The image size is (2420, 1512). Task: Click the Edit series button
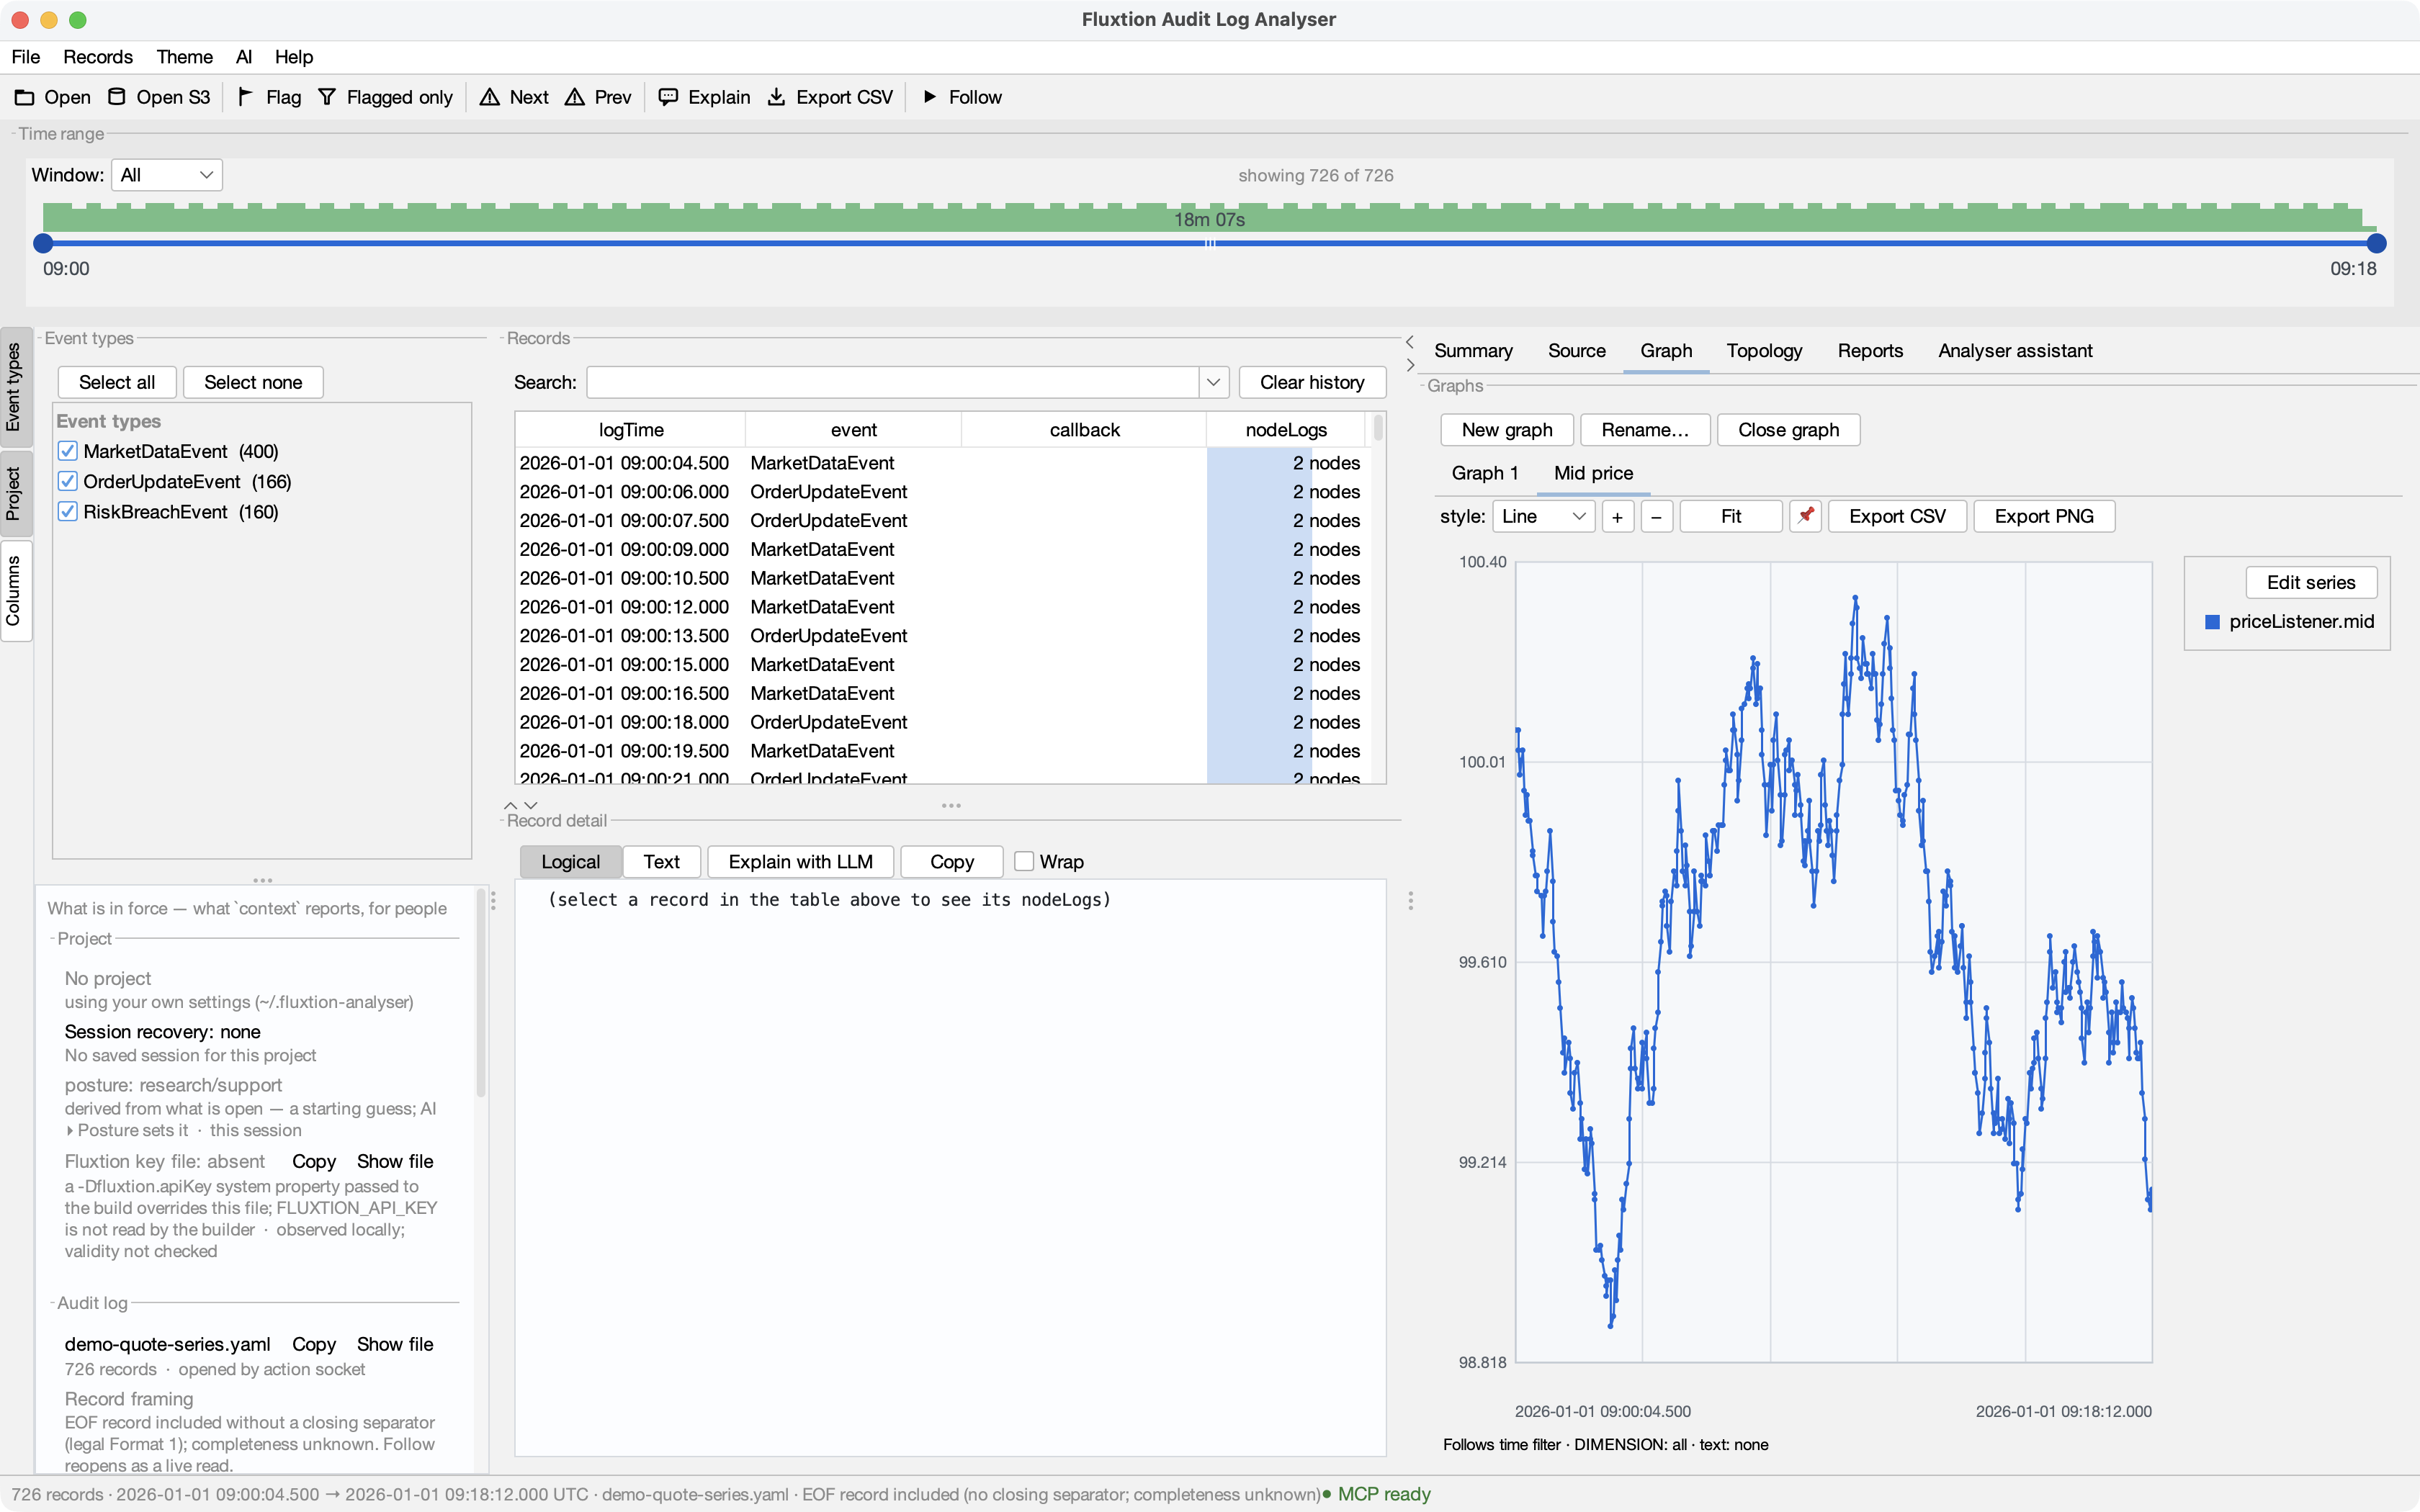(x=2311, y=582)
